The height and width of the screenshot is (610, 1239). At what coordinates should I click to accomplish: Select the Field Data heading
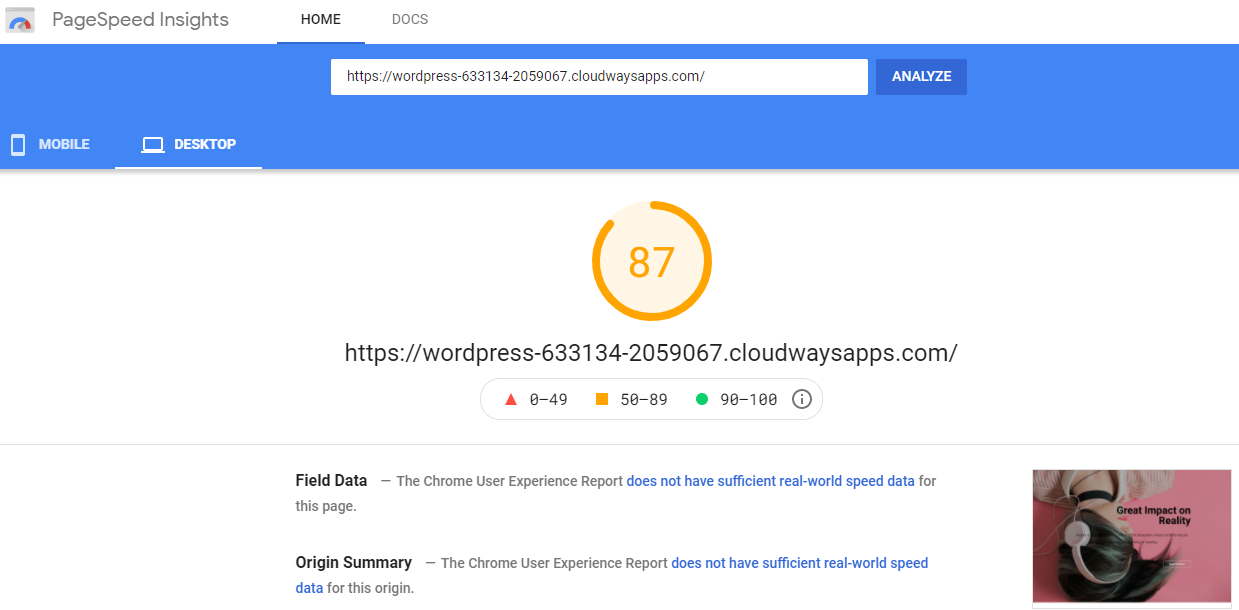coord(331,480)
